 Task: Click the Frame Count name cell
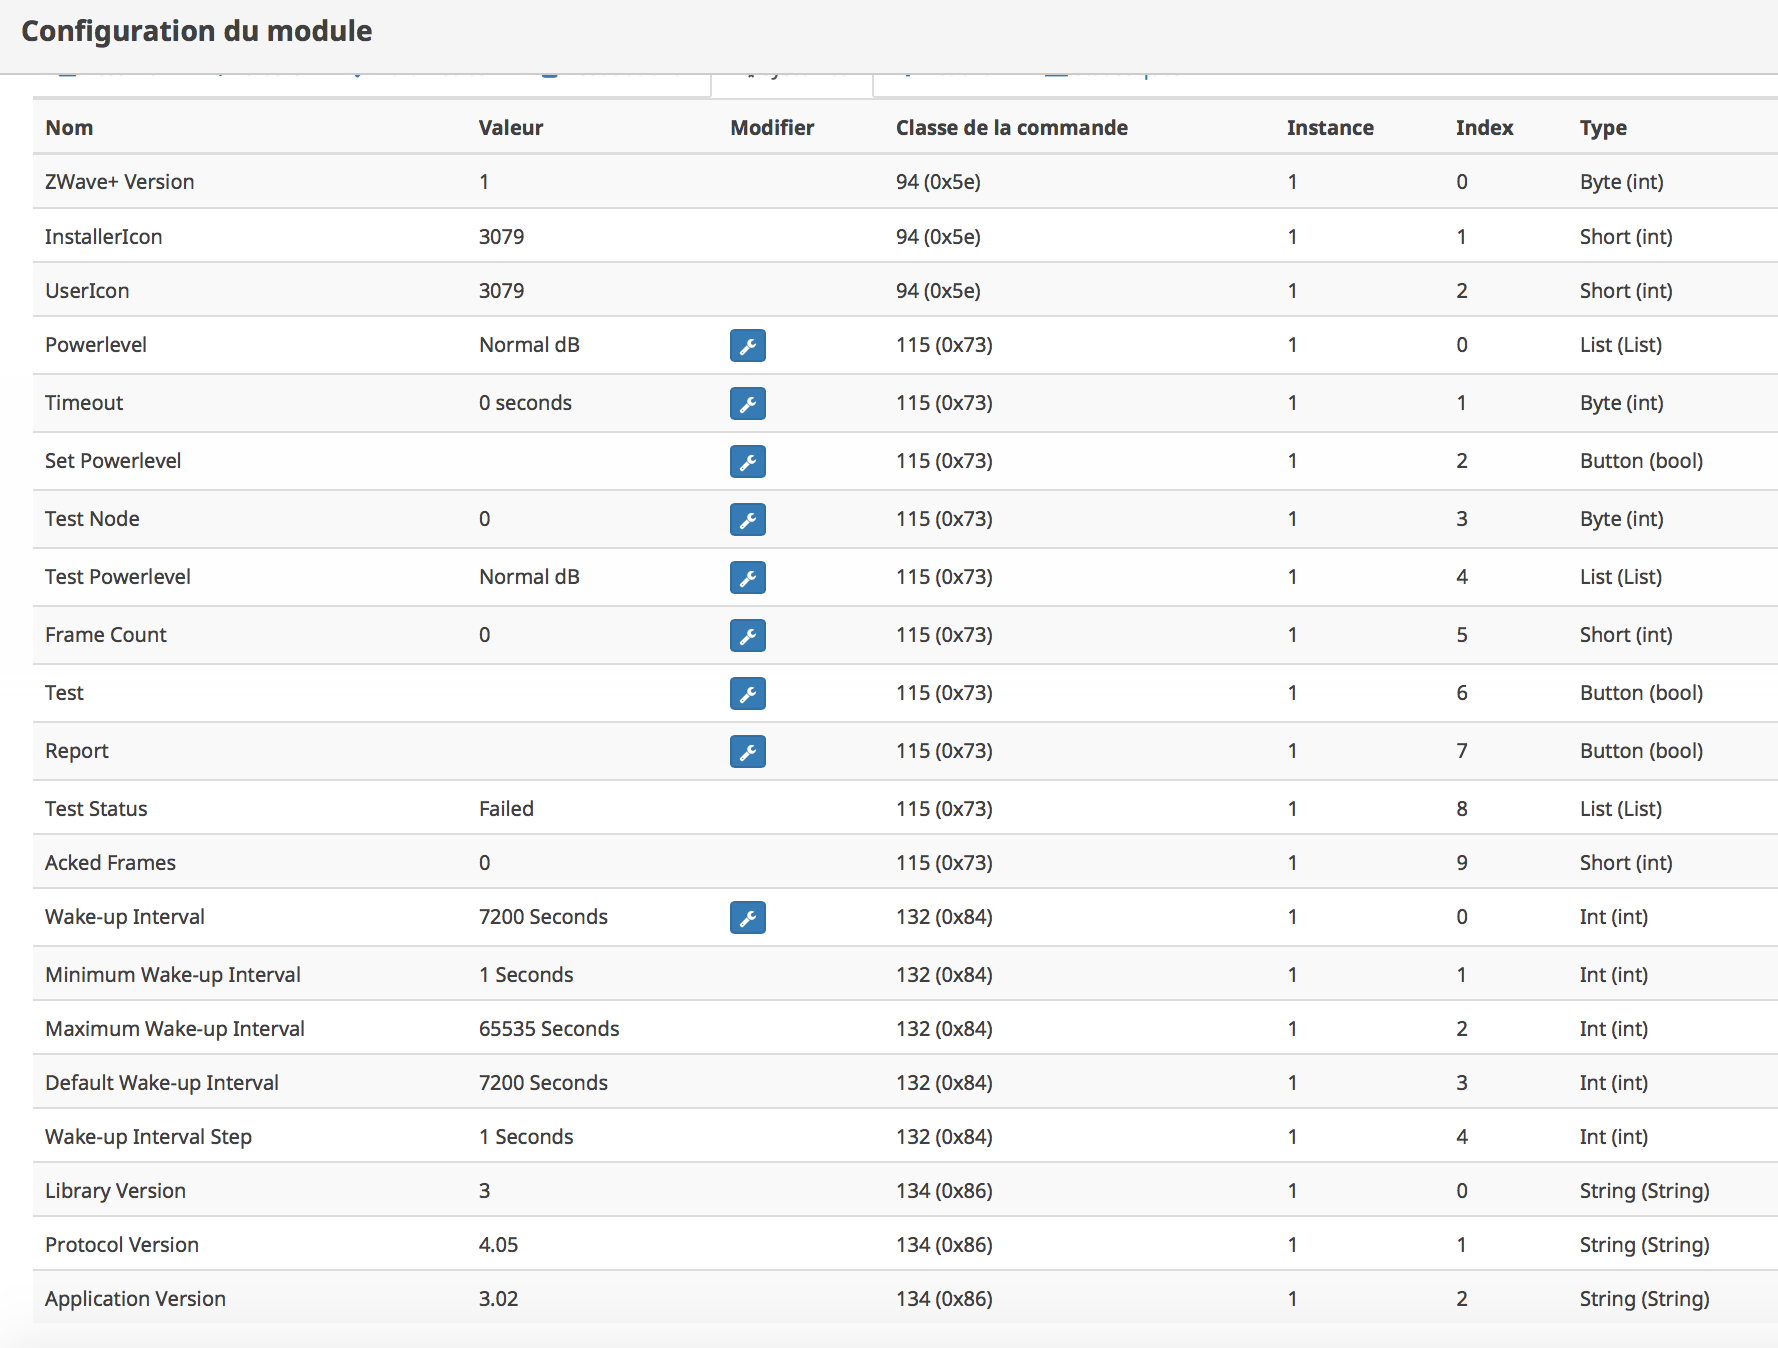(x=106, y=635)
